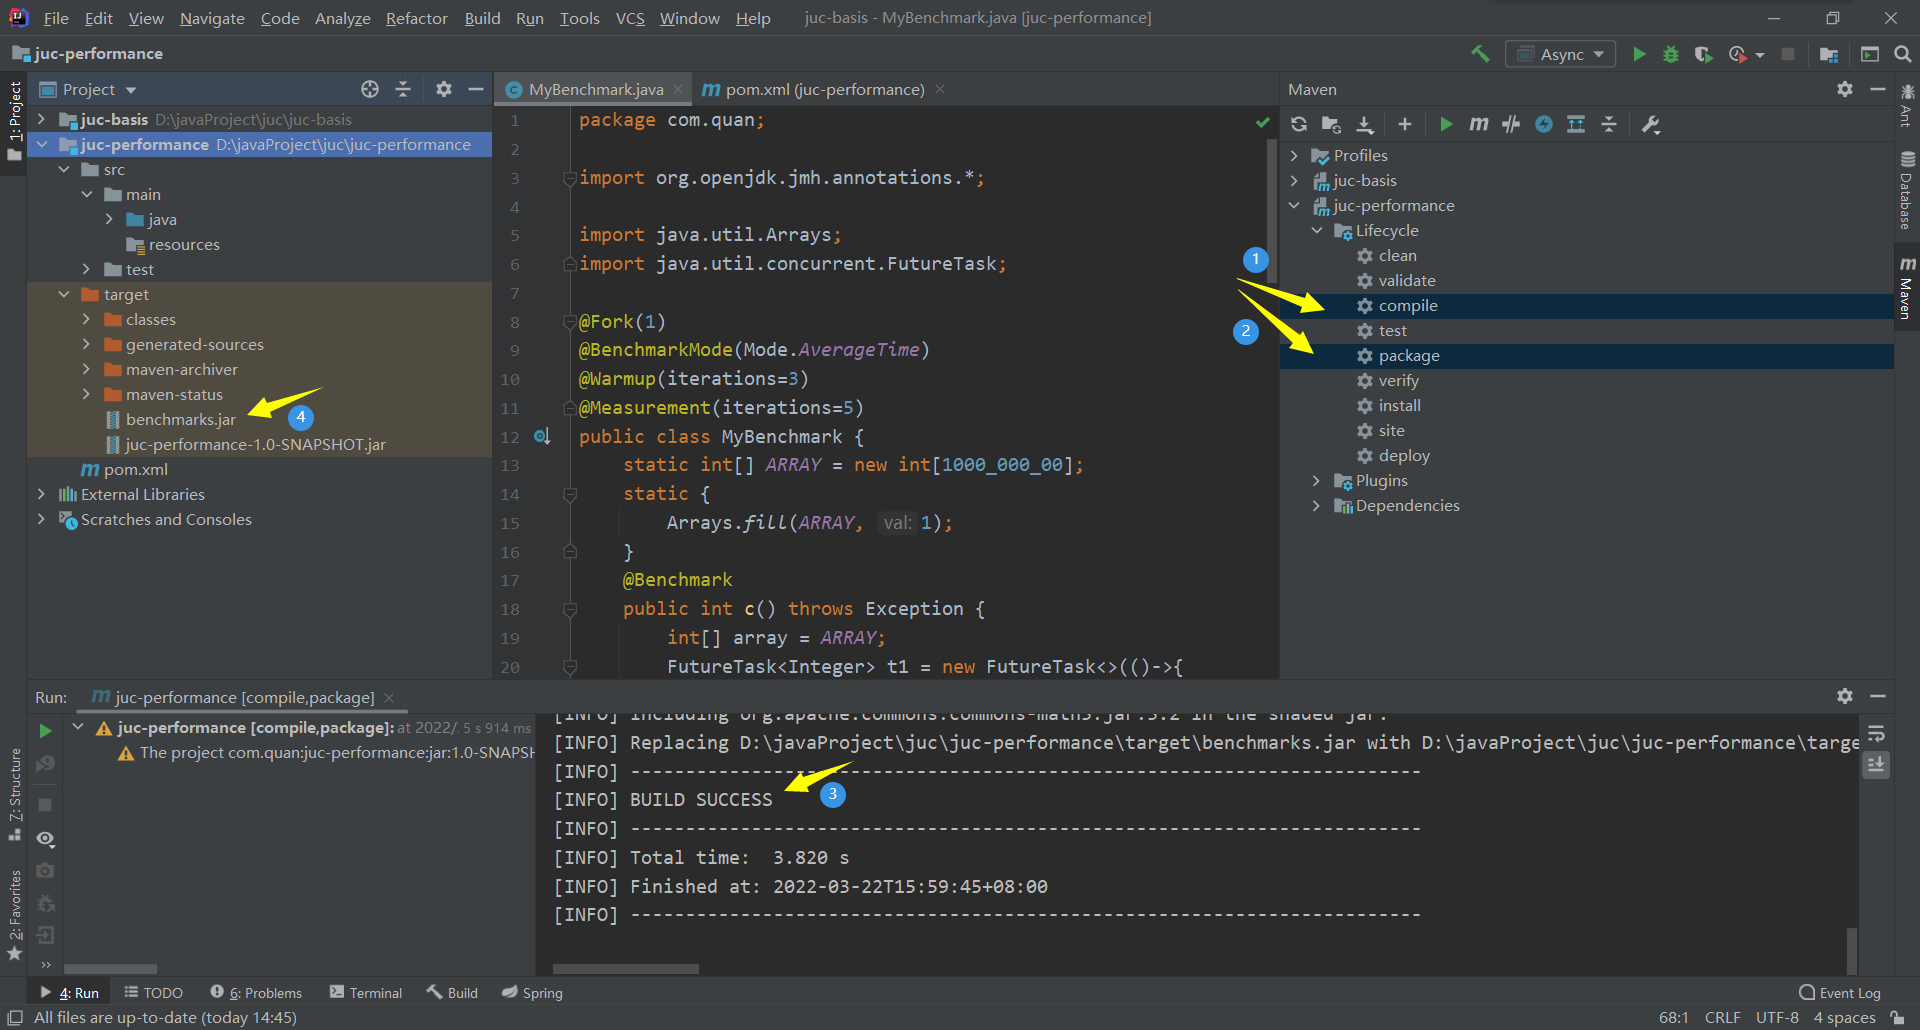Click the UTF-8 encoding in the status bar
The image size is (1920, 1030).
pos(1777,1017)
